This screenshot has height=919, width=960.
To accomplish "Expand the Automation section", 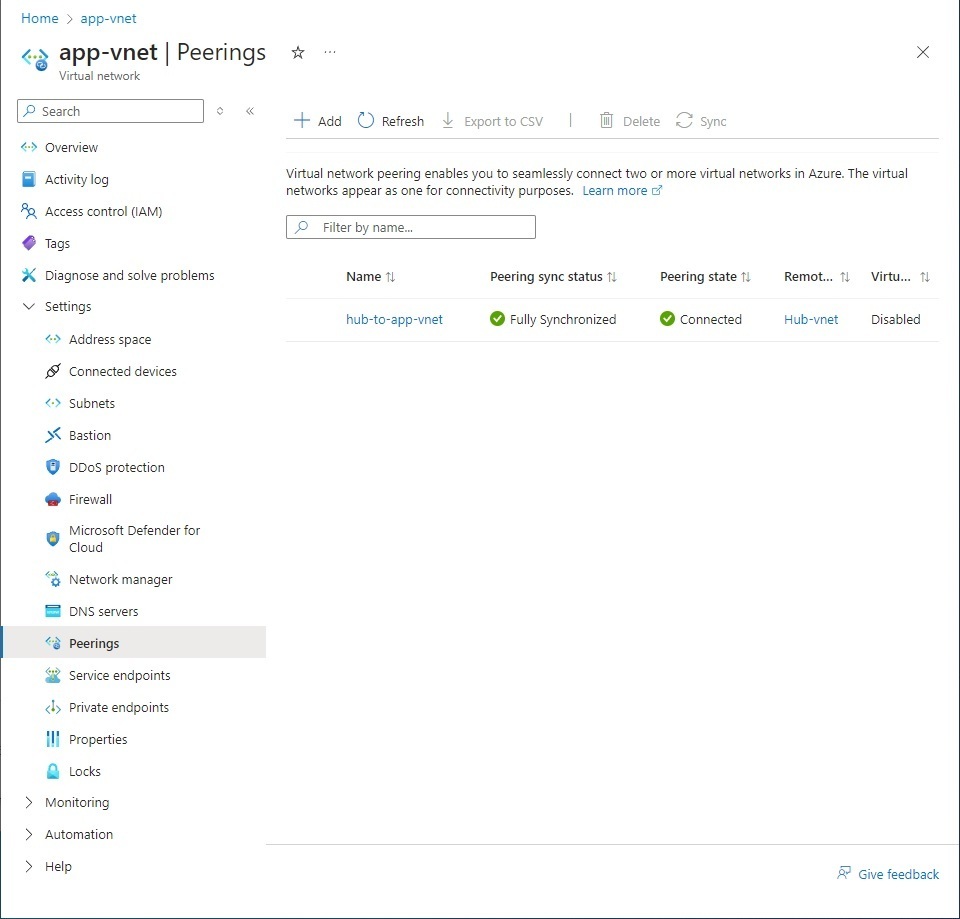I will (x=28, y=834).
